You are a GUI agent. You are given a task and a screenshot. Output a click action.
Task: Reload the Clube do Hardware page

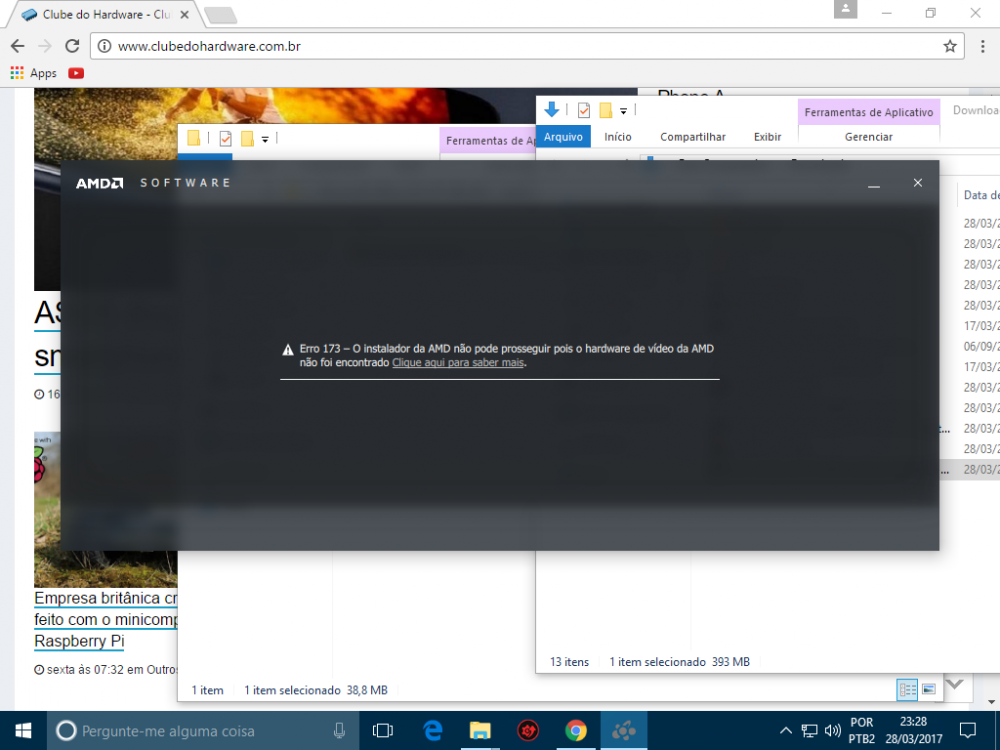tap(72, 46)
